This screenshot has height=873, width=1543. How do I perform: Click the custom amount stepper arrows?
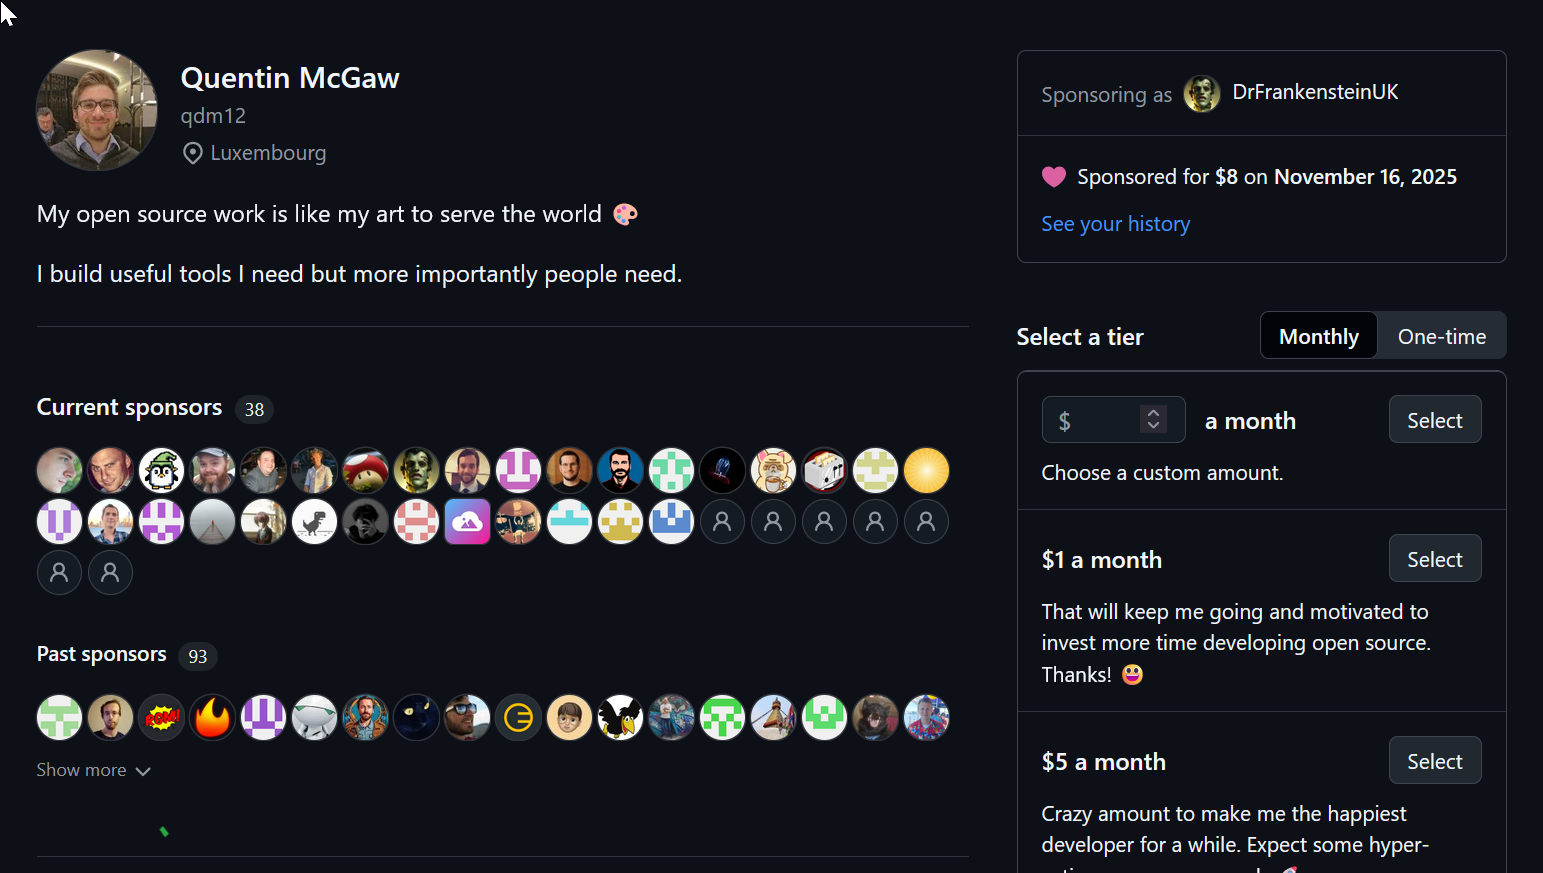tap(1153, 419)
